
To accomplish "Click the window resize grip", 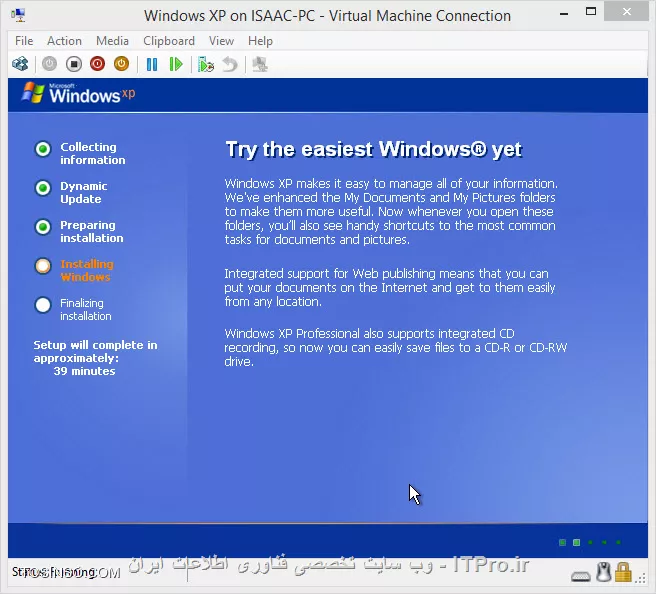I will pos(641,578).
